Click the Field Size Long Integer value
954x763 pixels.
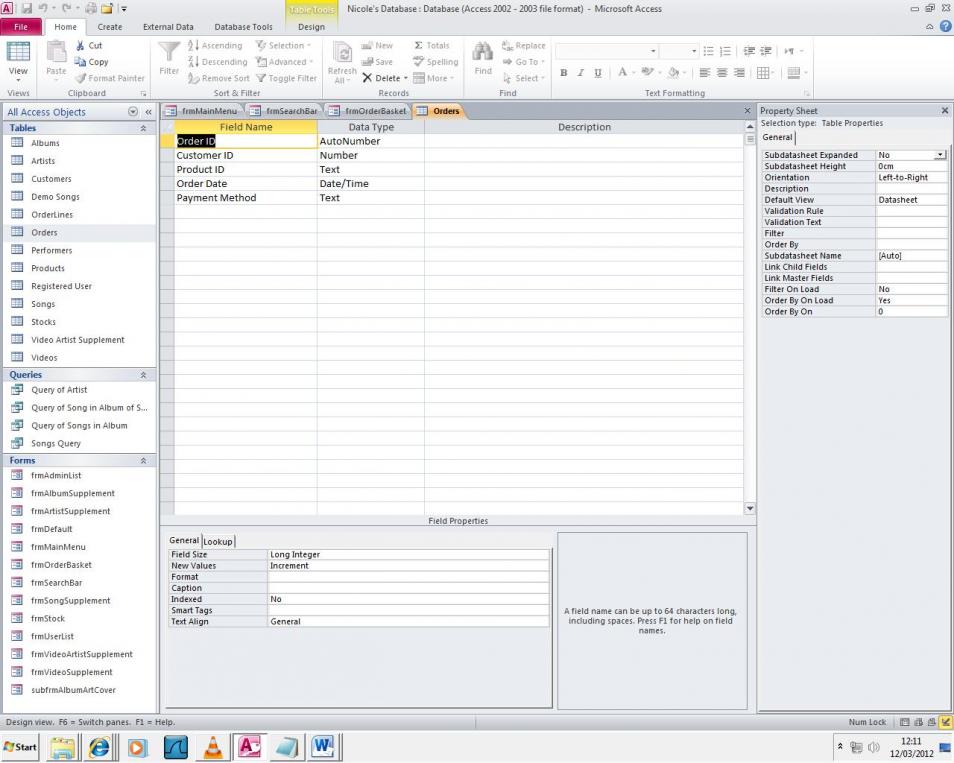pyautogui.click(x=408, y=555)
